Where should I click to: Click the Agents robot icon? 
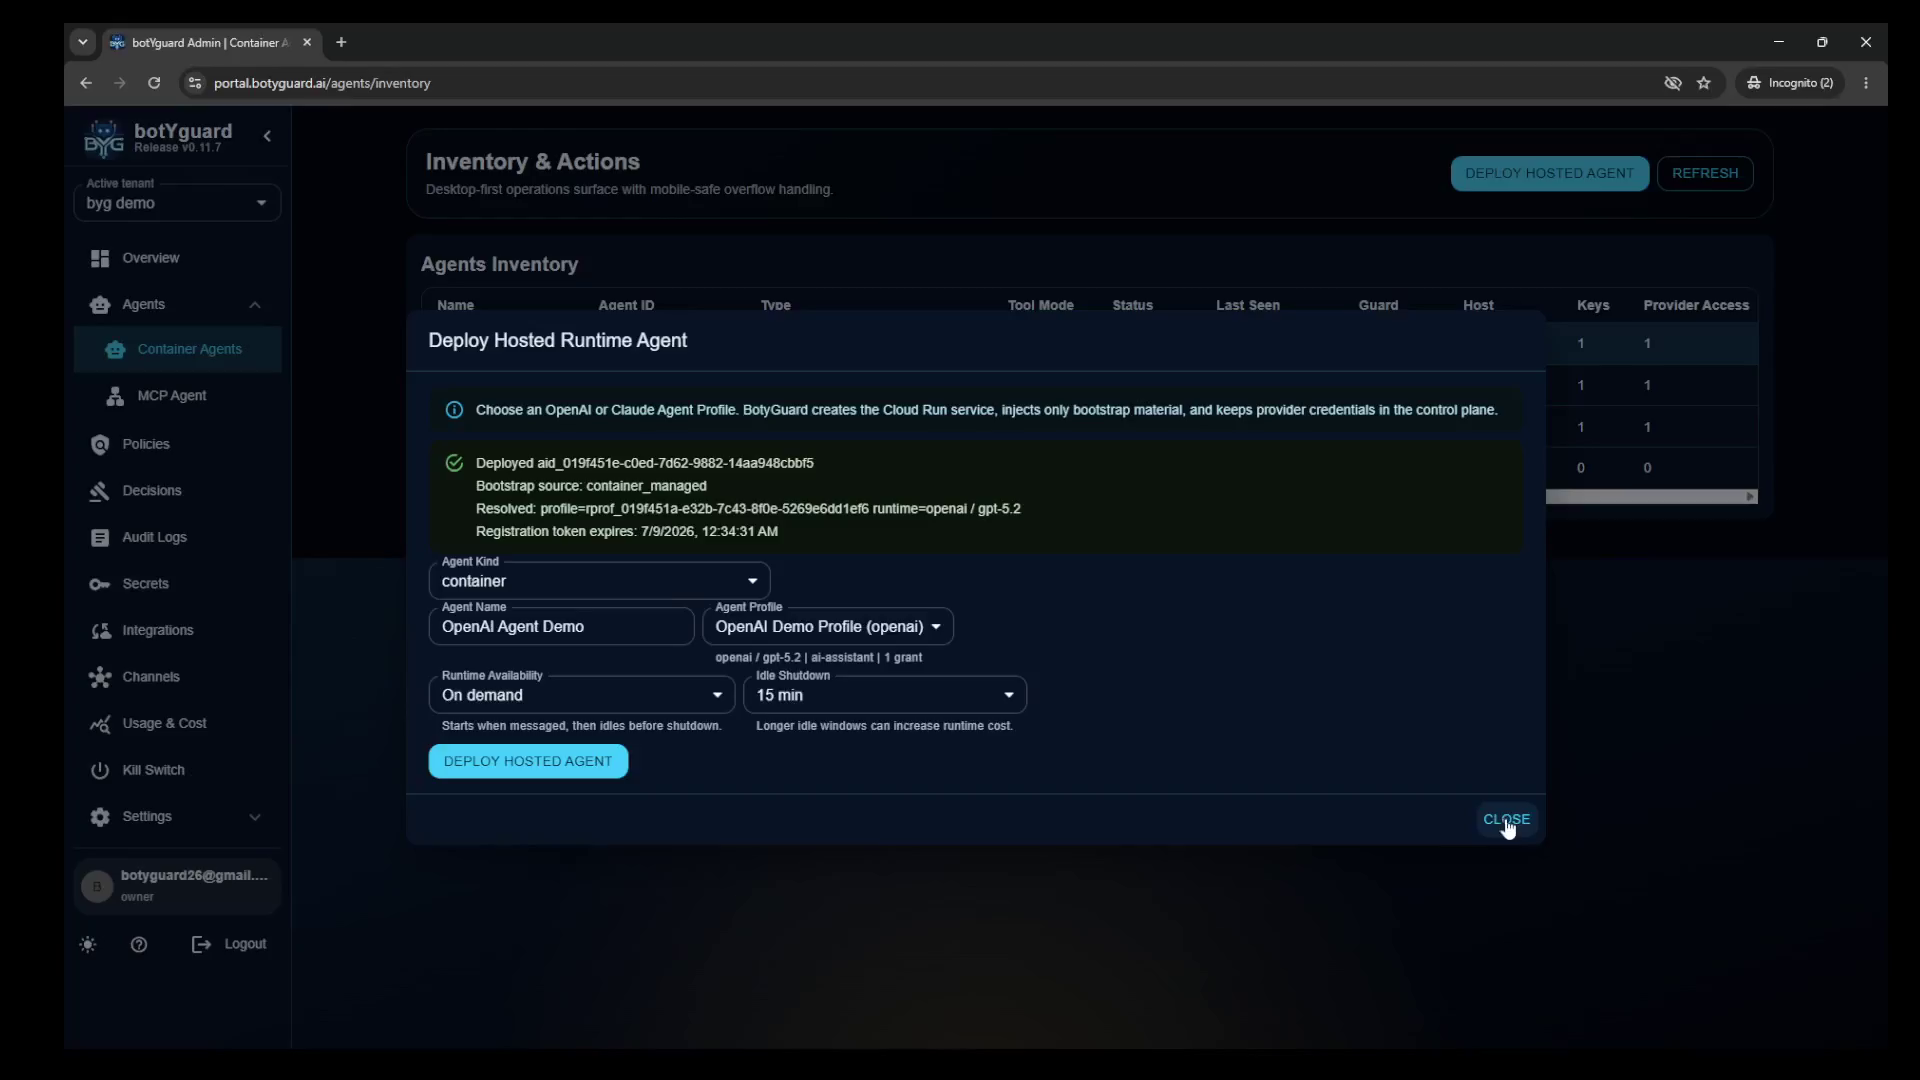coord(100,305)
